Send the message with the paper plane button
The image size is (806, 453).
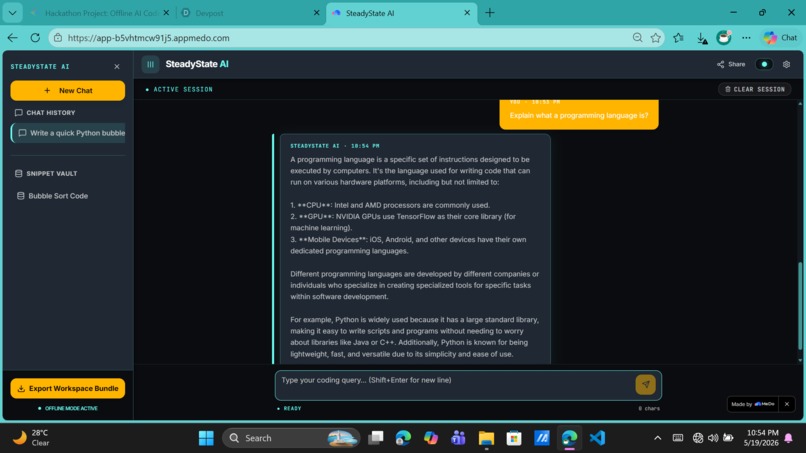(x=645, y=384)
